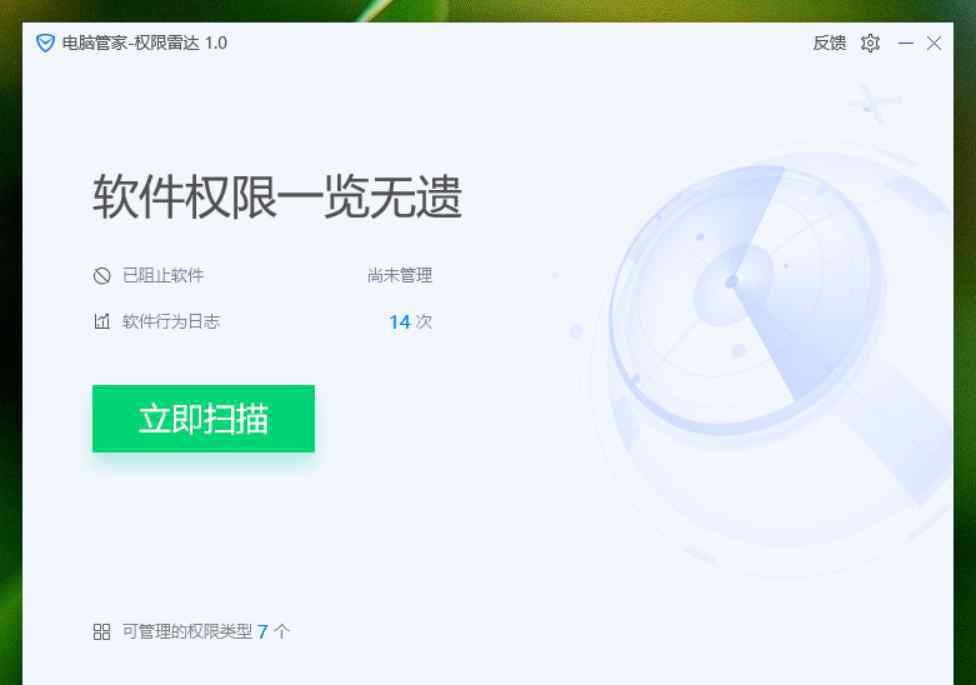Viewport: 976px width, 685px height.
Task: Open the 软件行为日志 entry
Action: [171, 321]
